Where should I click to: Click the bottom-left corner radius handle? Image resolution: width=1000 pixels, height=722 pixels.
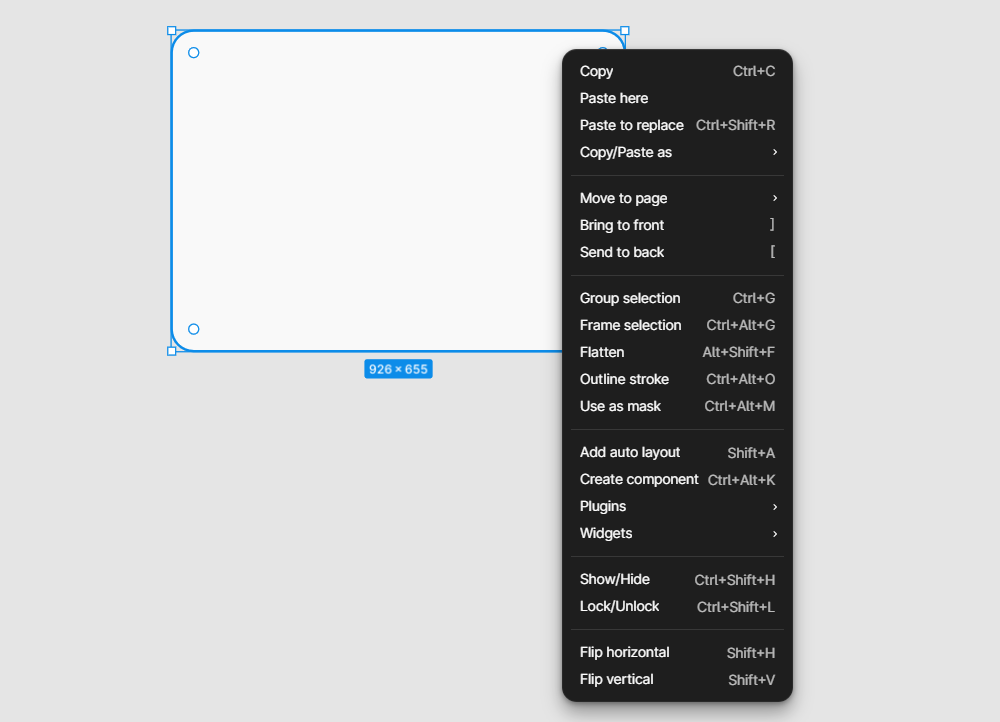[194, 329]
